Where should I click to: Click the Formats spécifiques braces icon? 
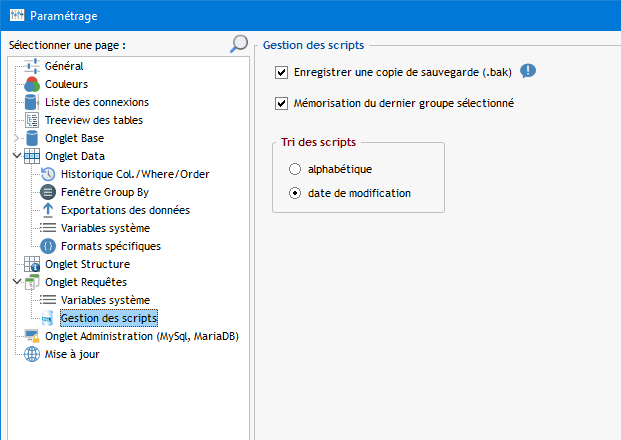coord(48,246)
